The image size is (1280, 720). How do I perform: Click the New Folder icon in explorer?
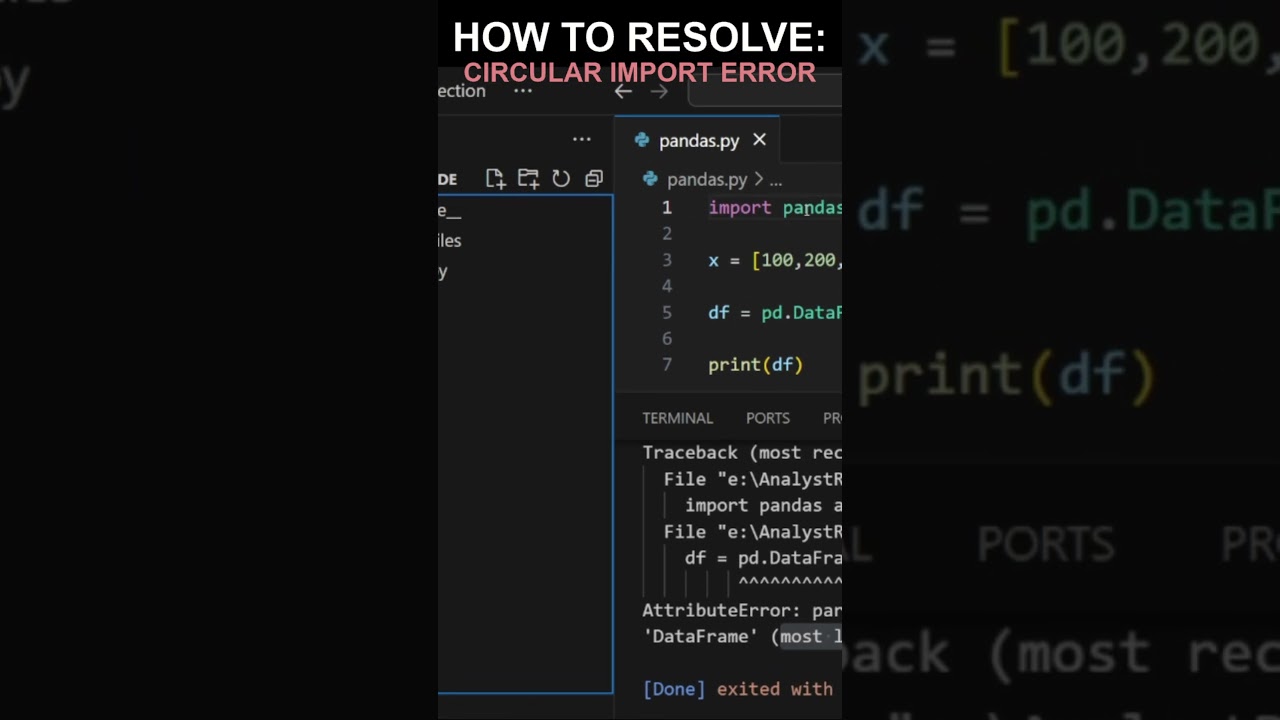click(528, 179)
